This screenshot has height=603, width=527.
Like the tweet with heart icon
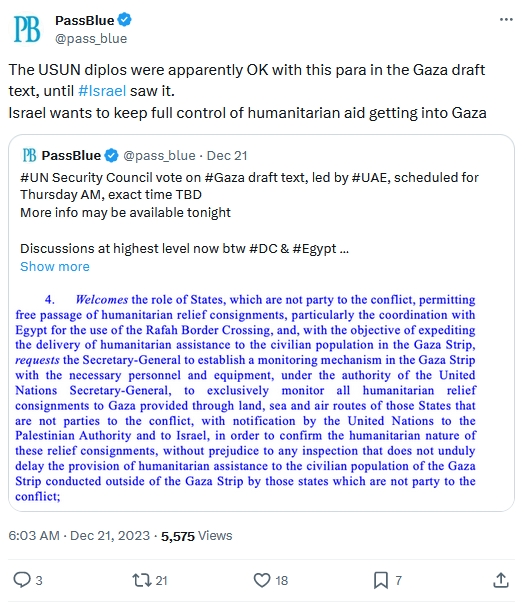tap(262, 580)
